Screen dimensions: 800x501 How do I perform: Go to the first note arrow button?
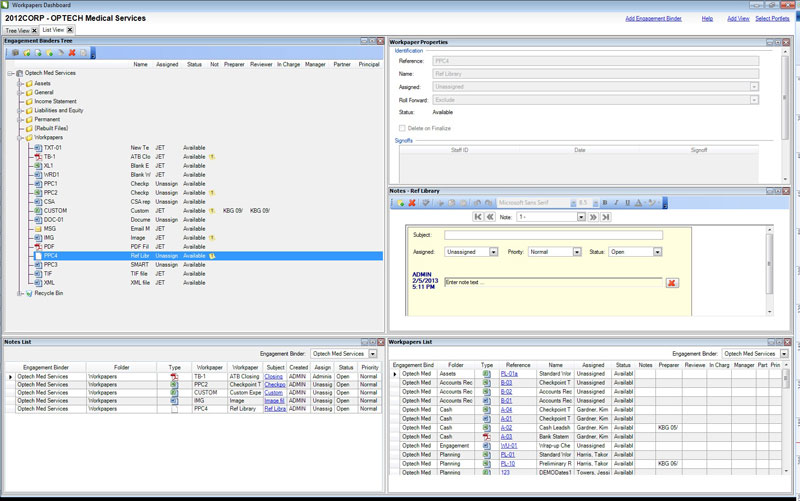[479, 217]
